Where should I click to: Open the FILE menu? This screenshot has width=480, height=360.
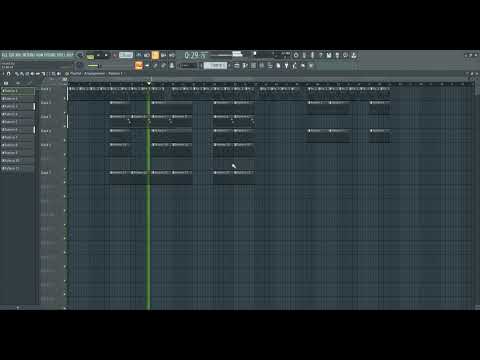pyautogui.click(x=4, y=55)
